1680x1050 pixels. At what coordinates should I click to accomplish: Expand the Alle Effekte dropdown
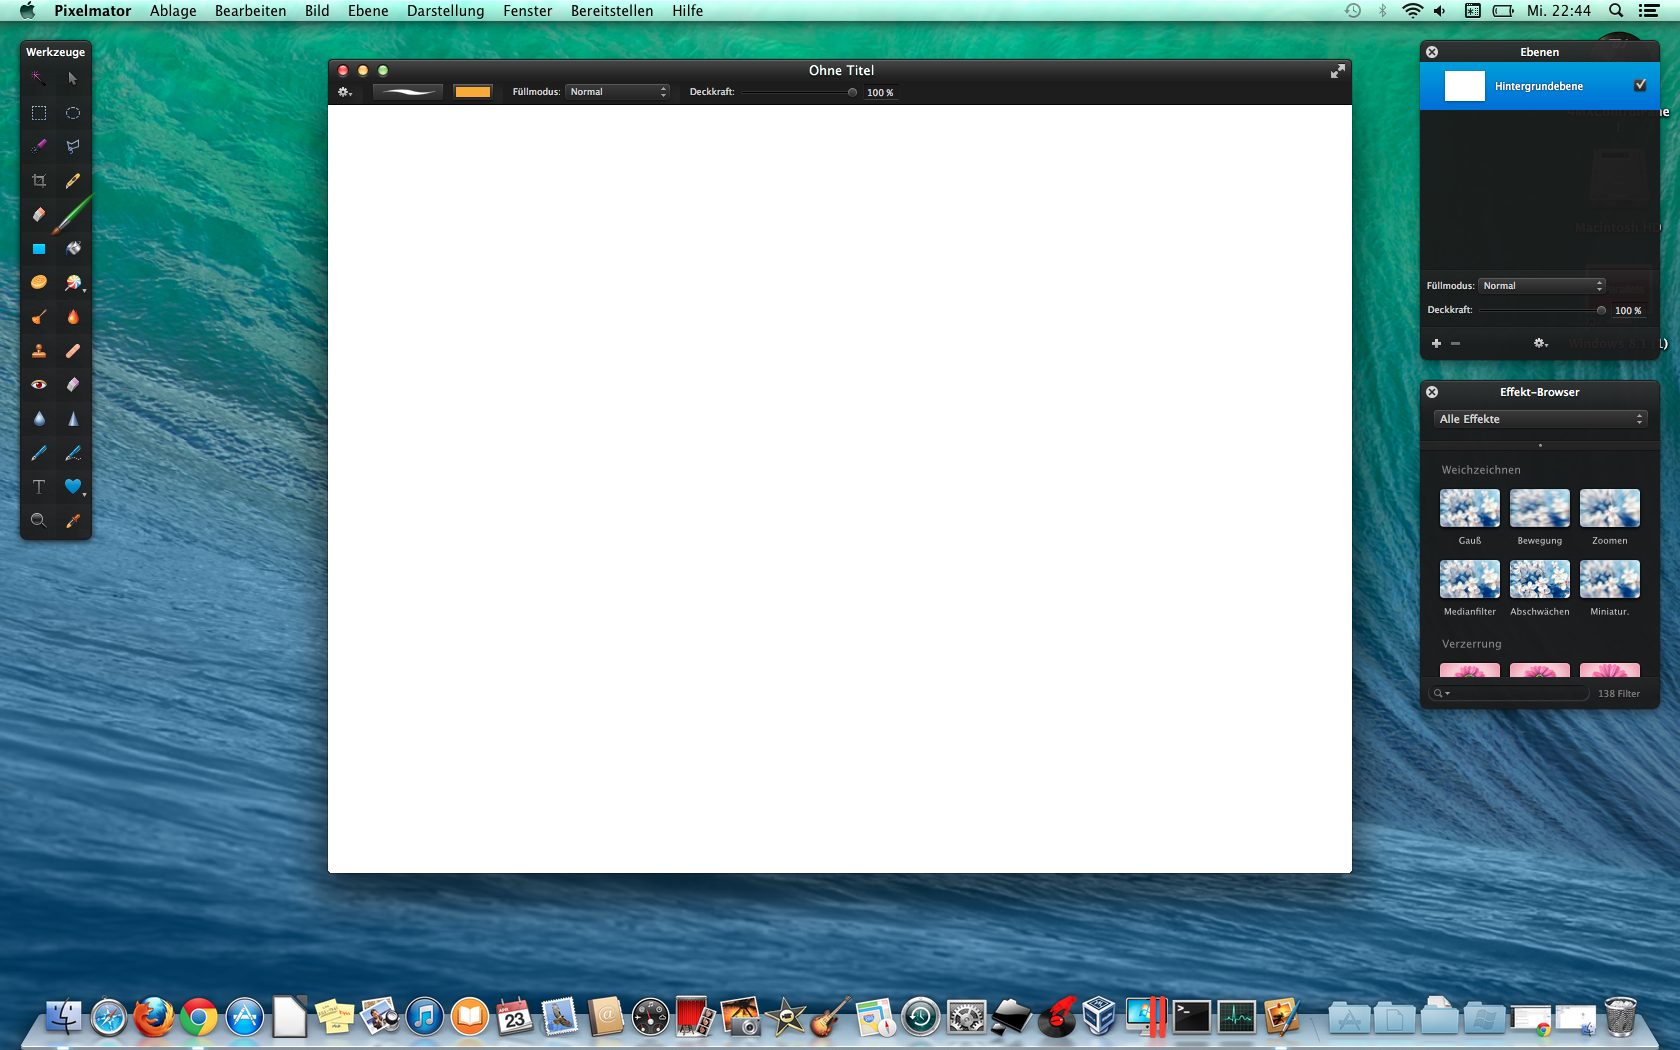click(x=1540, y=419)
